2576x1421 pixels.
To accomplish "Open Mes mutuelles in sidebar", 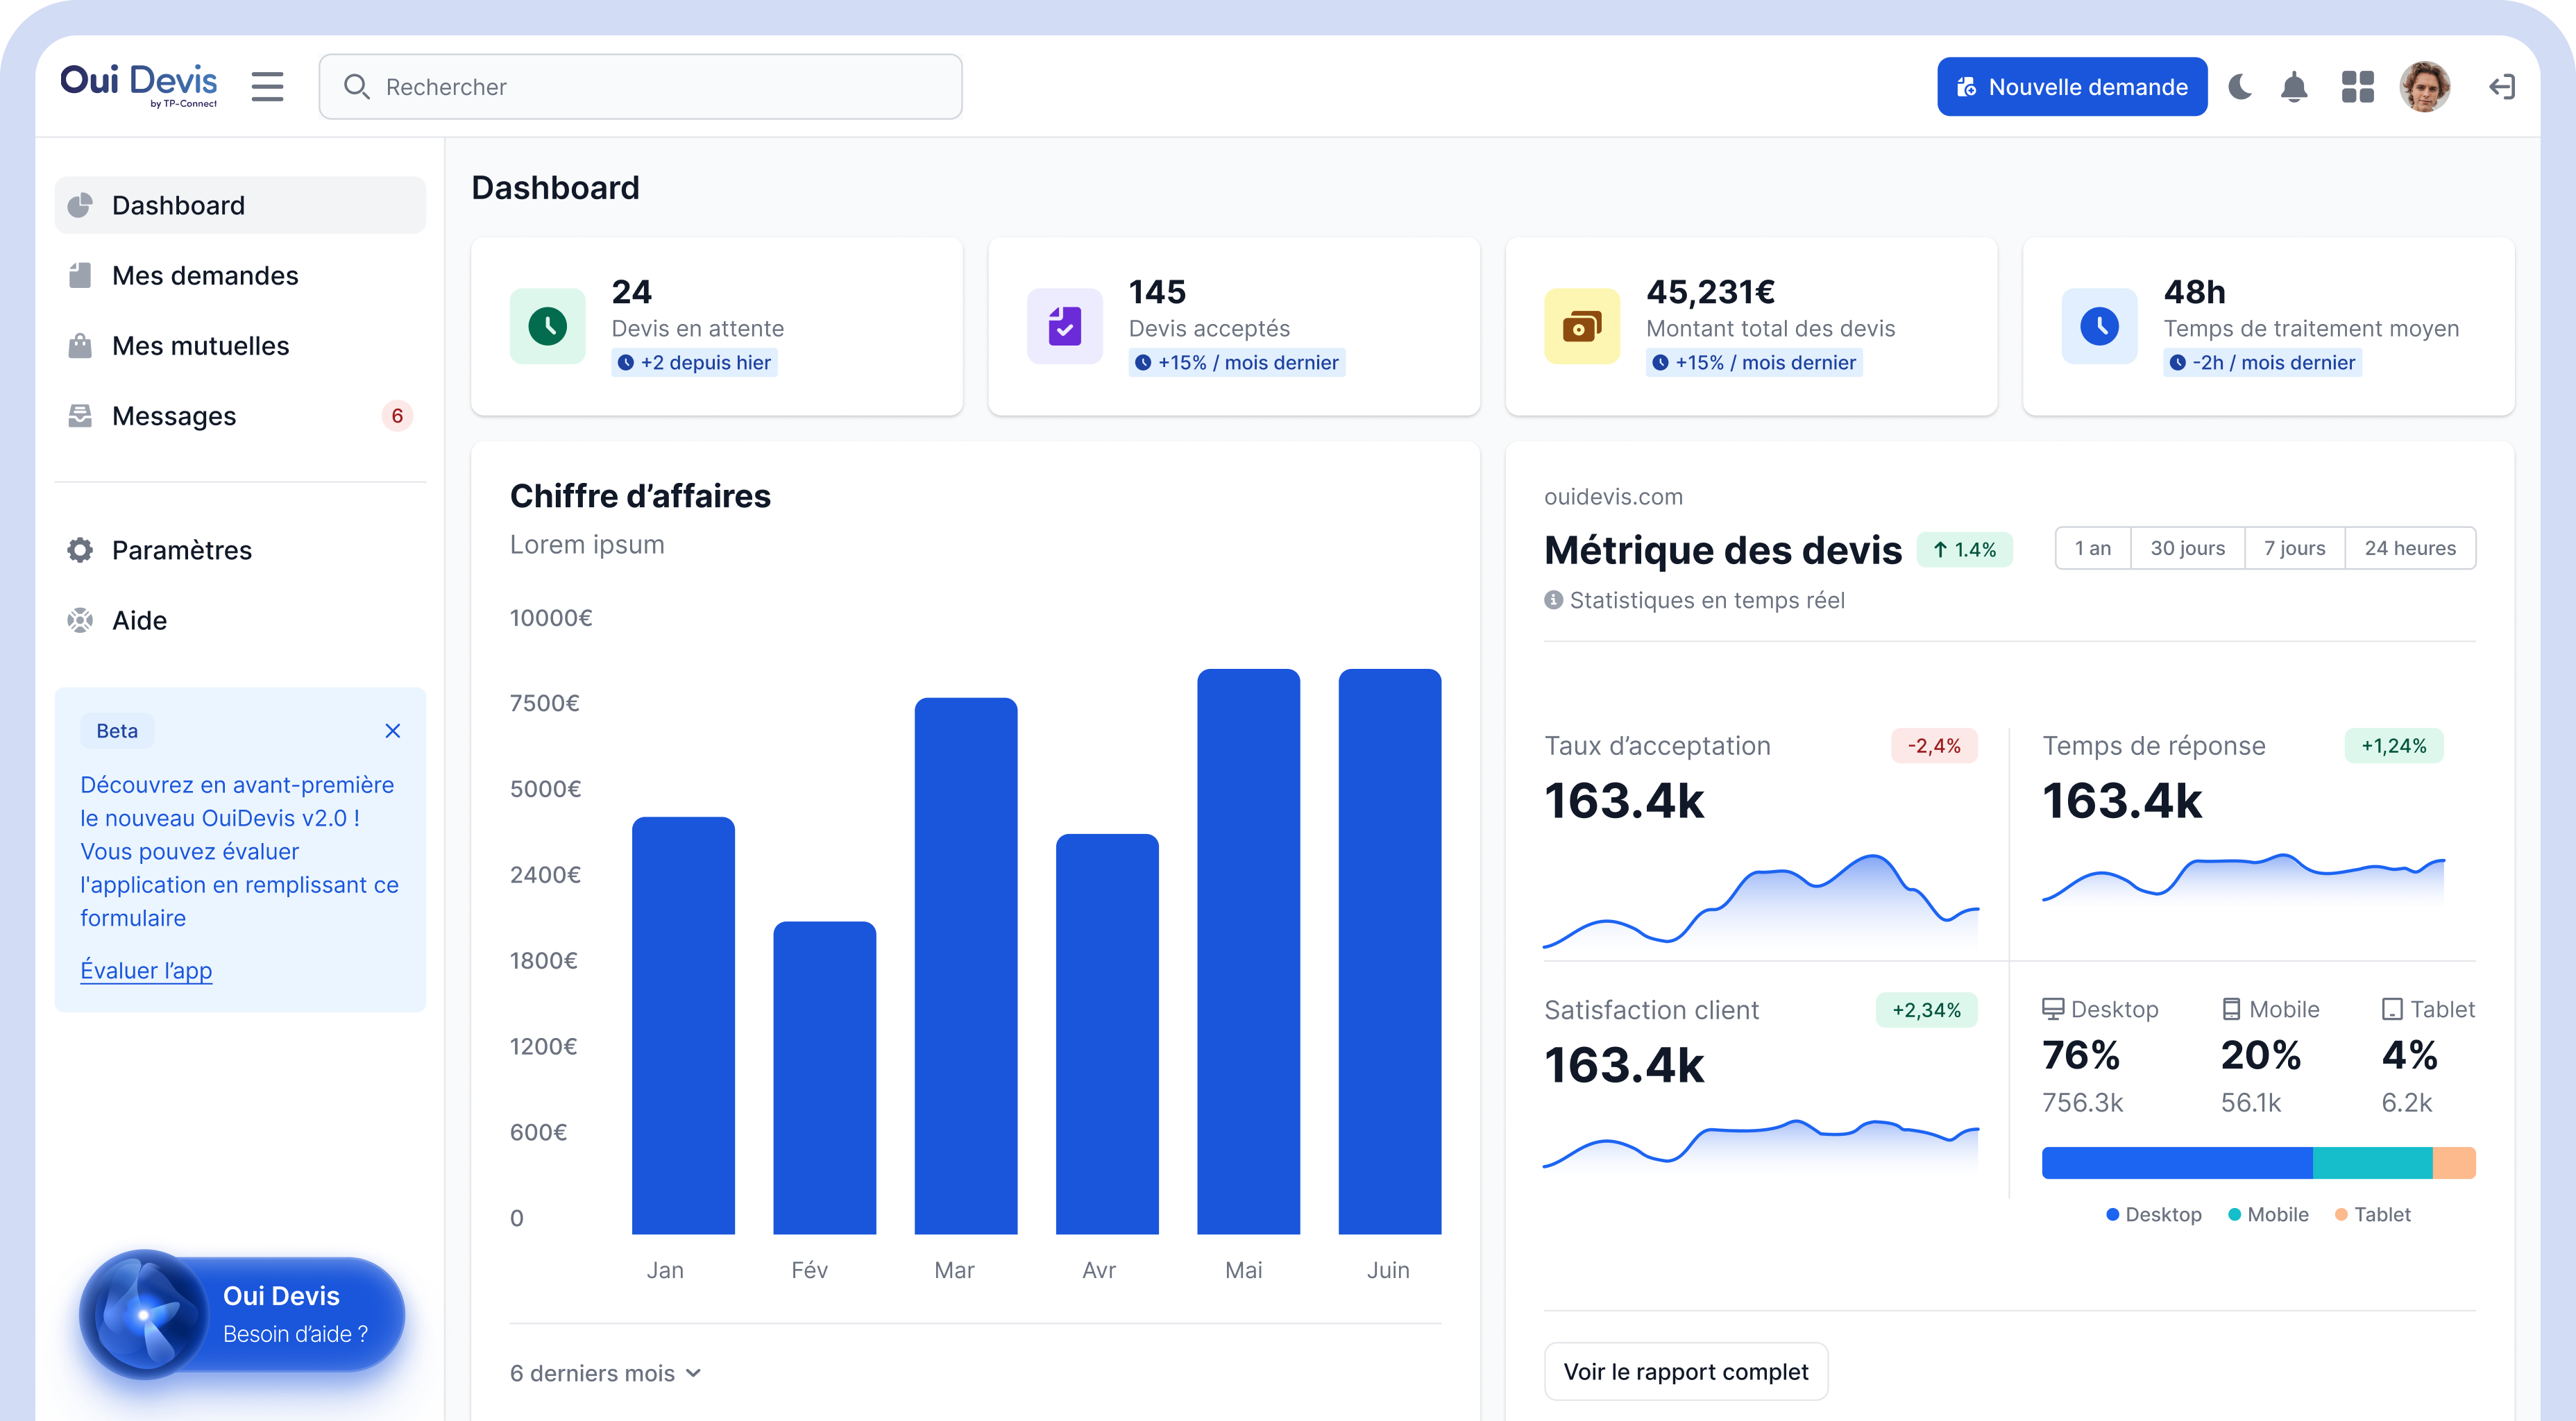I will [200, 346].
